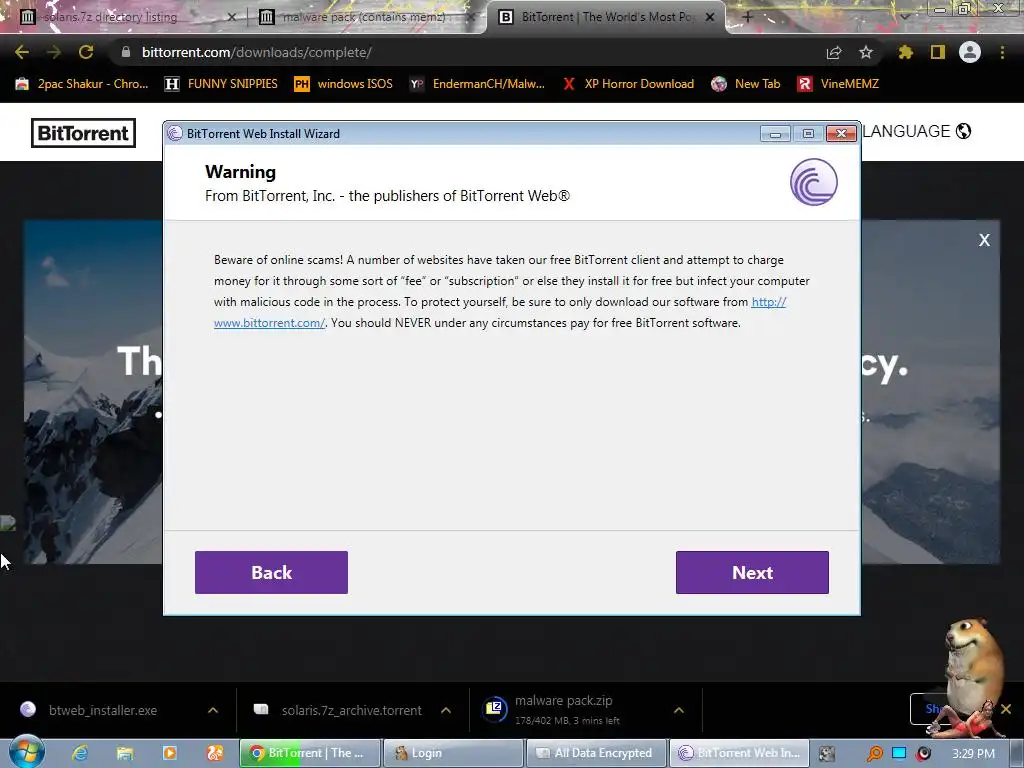Open New Tab bookmark
Screen dimensions: 1024x768
pyautogui.click(x=746, y=84)
